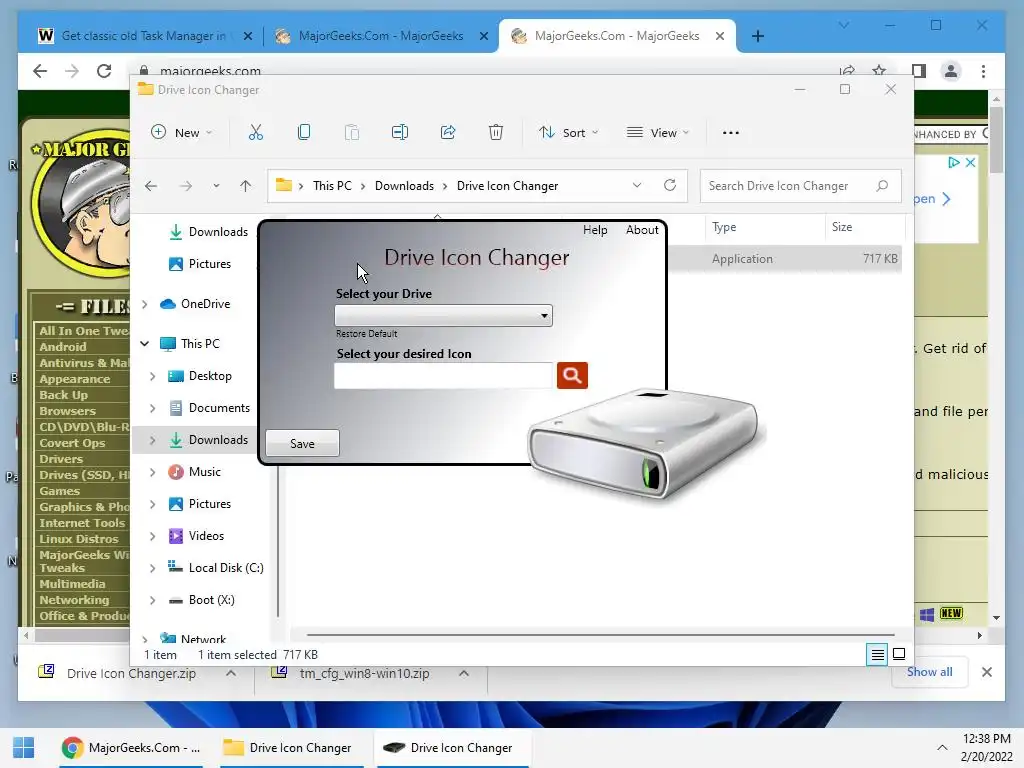Click the Chrome MajorGeeks taskbar item
Image resolution: width=1024 pixels, height=768 pixels.
tap(131, 748)
